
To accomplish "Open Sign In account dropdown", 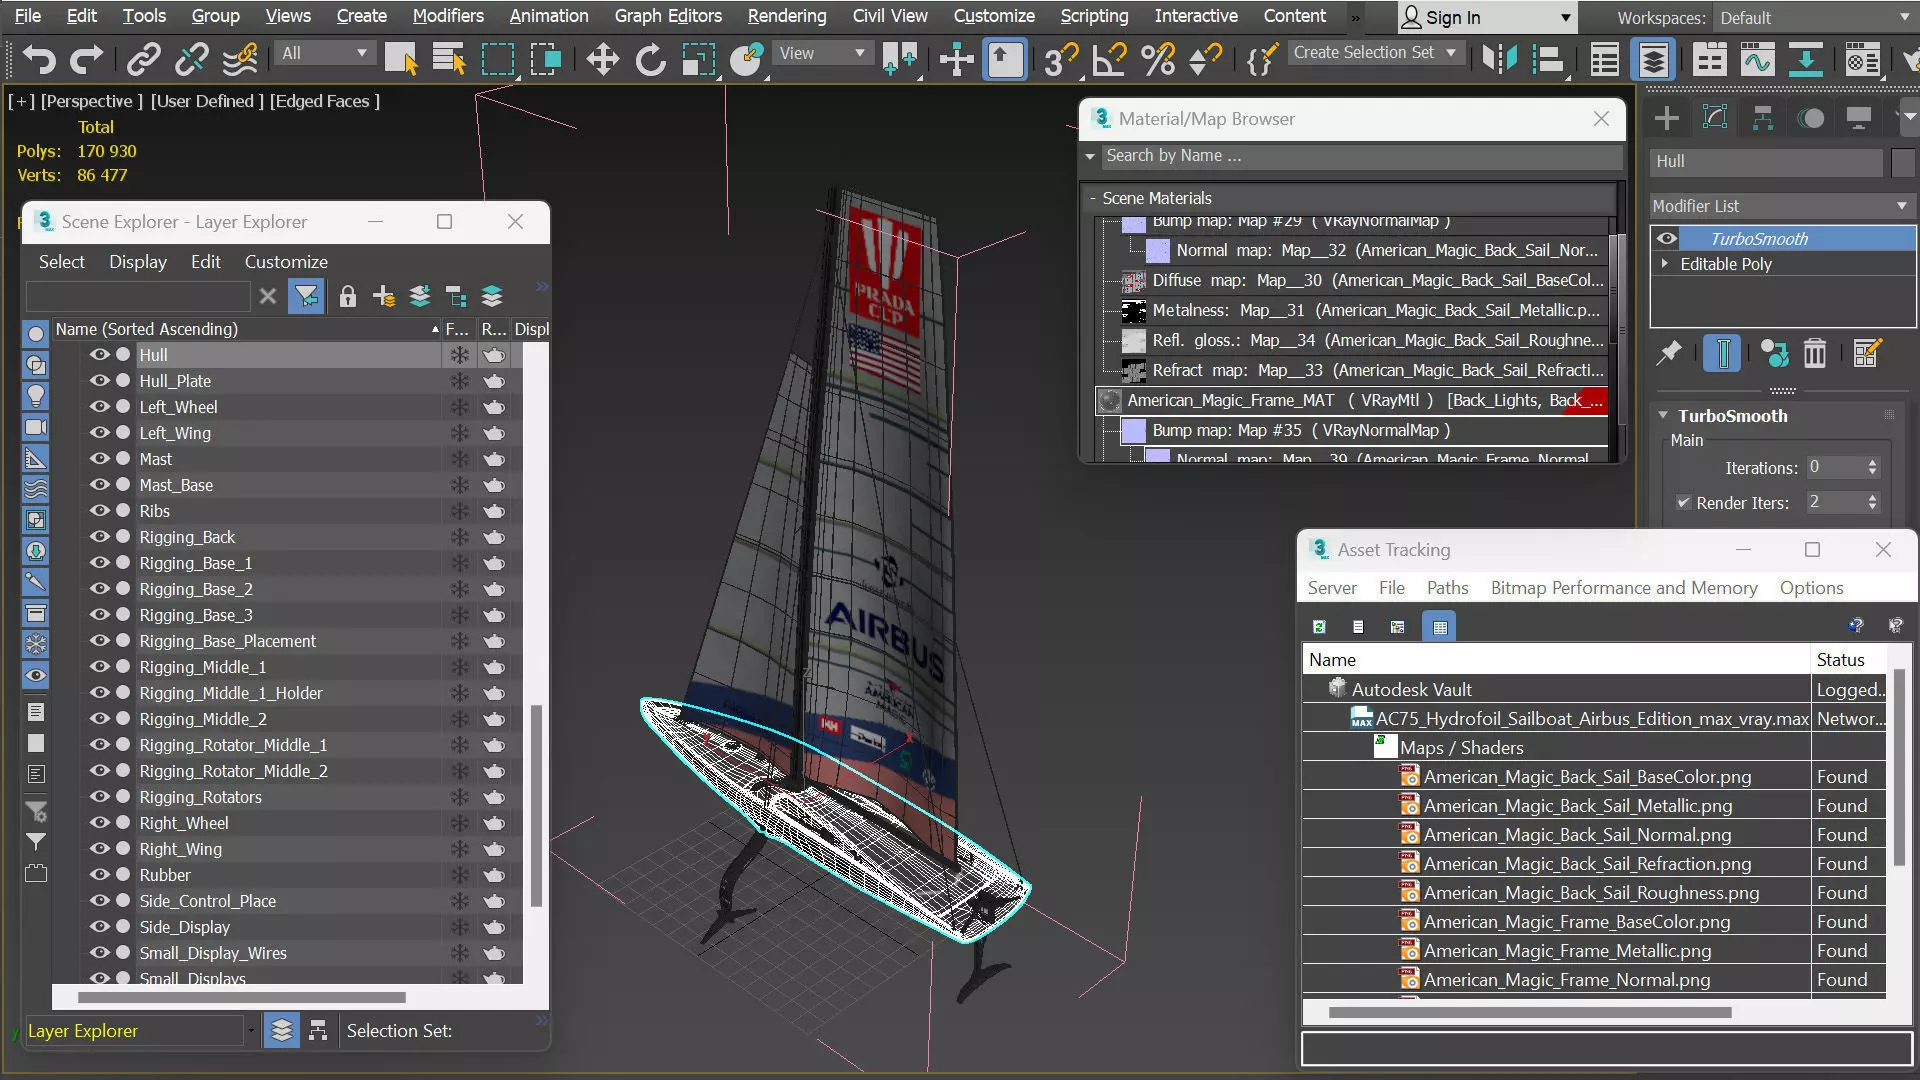I will 1486,18.
